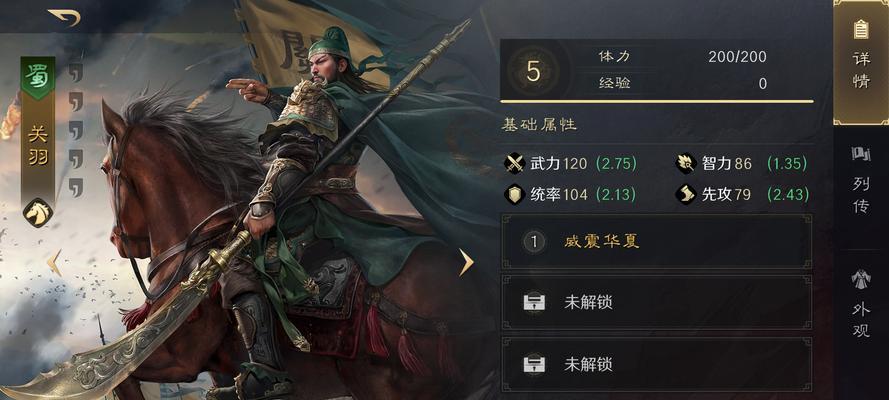Viewport: 889px width, 400px height.
Task: Tap the cavalry horse emblem icon
Action: [x=38, y=212]
